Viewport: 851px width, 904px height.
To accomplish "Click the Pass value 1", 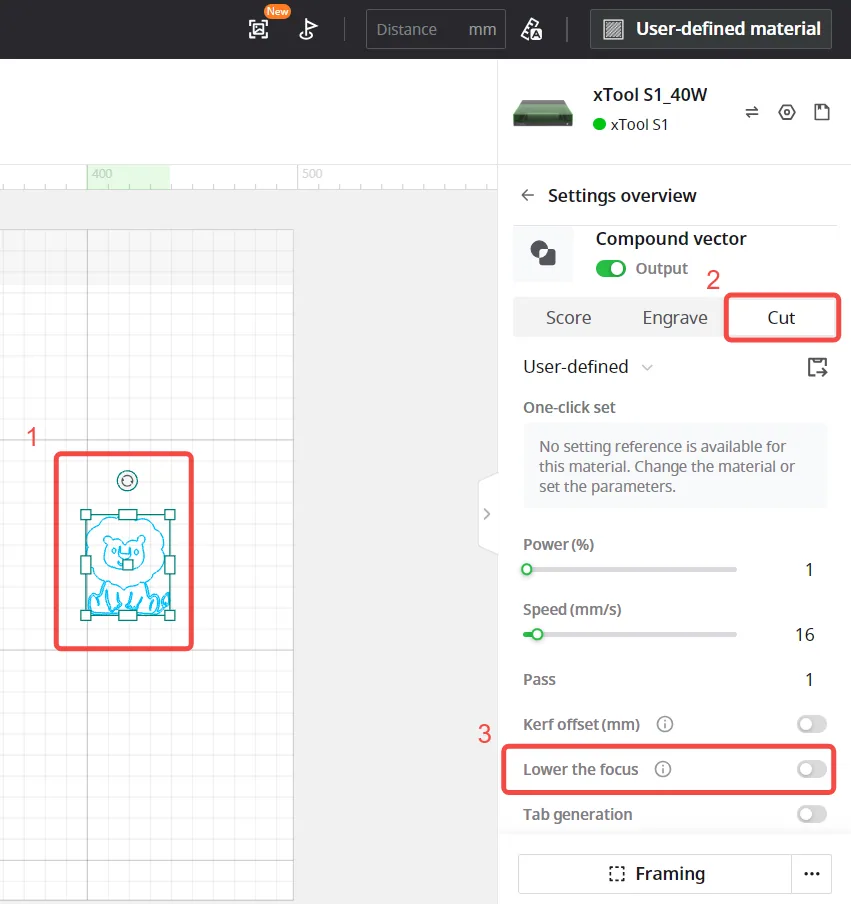I will pyautogui.click(x=809, y=680).
